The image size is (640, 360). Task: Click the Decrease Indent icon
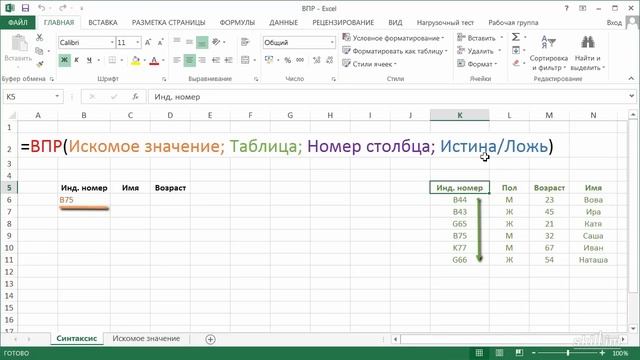click(x=216, y=60)
